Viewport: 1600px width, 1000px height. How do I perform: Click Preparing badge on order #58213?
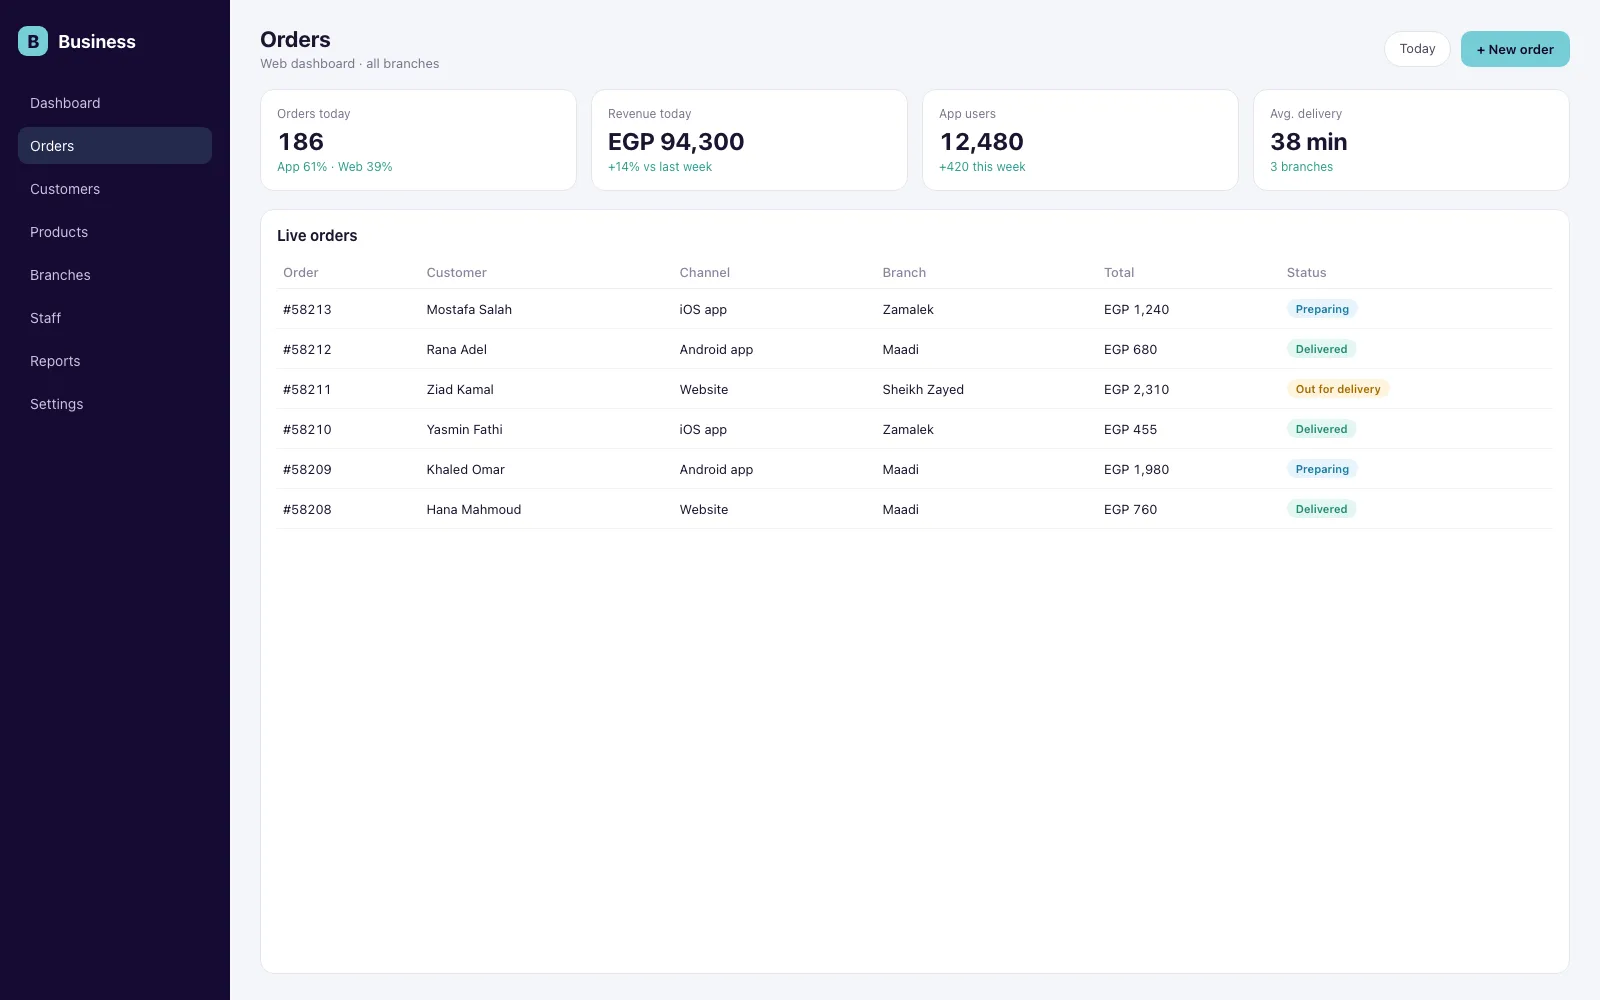(x=1322, y=309)
